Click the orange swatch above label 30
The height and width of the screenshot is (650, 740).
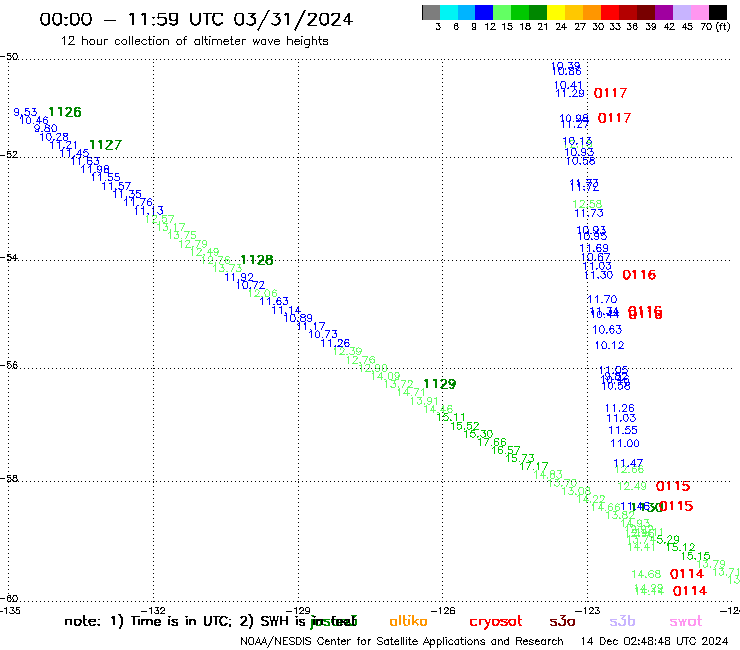[592, 12]
